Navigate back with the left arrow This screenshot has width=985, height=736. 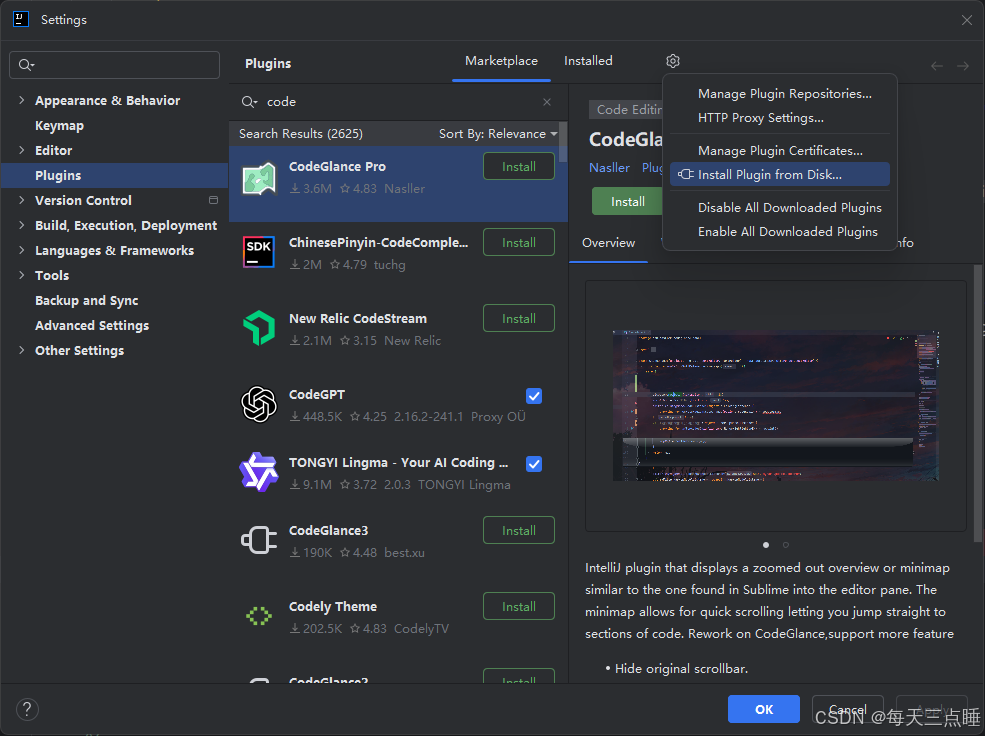[x=937, y=66]
